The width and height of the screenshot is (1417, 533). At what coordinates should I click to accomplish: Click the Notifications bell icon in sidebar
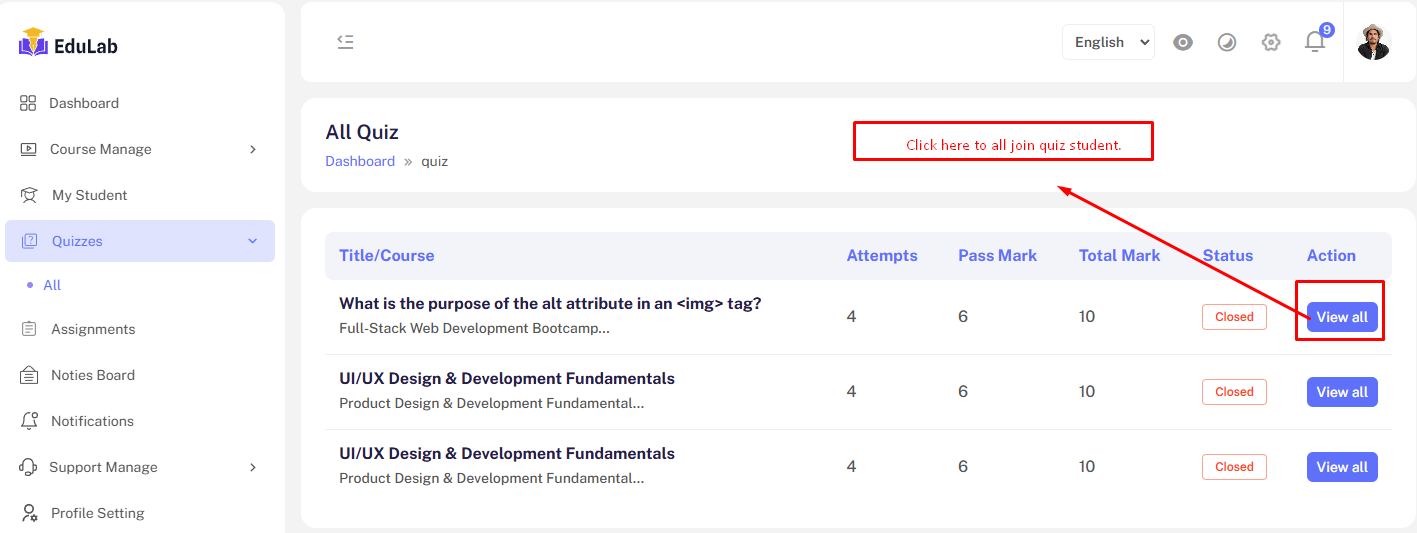coord(29,421)
